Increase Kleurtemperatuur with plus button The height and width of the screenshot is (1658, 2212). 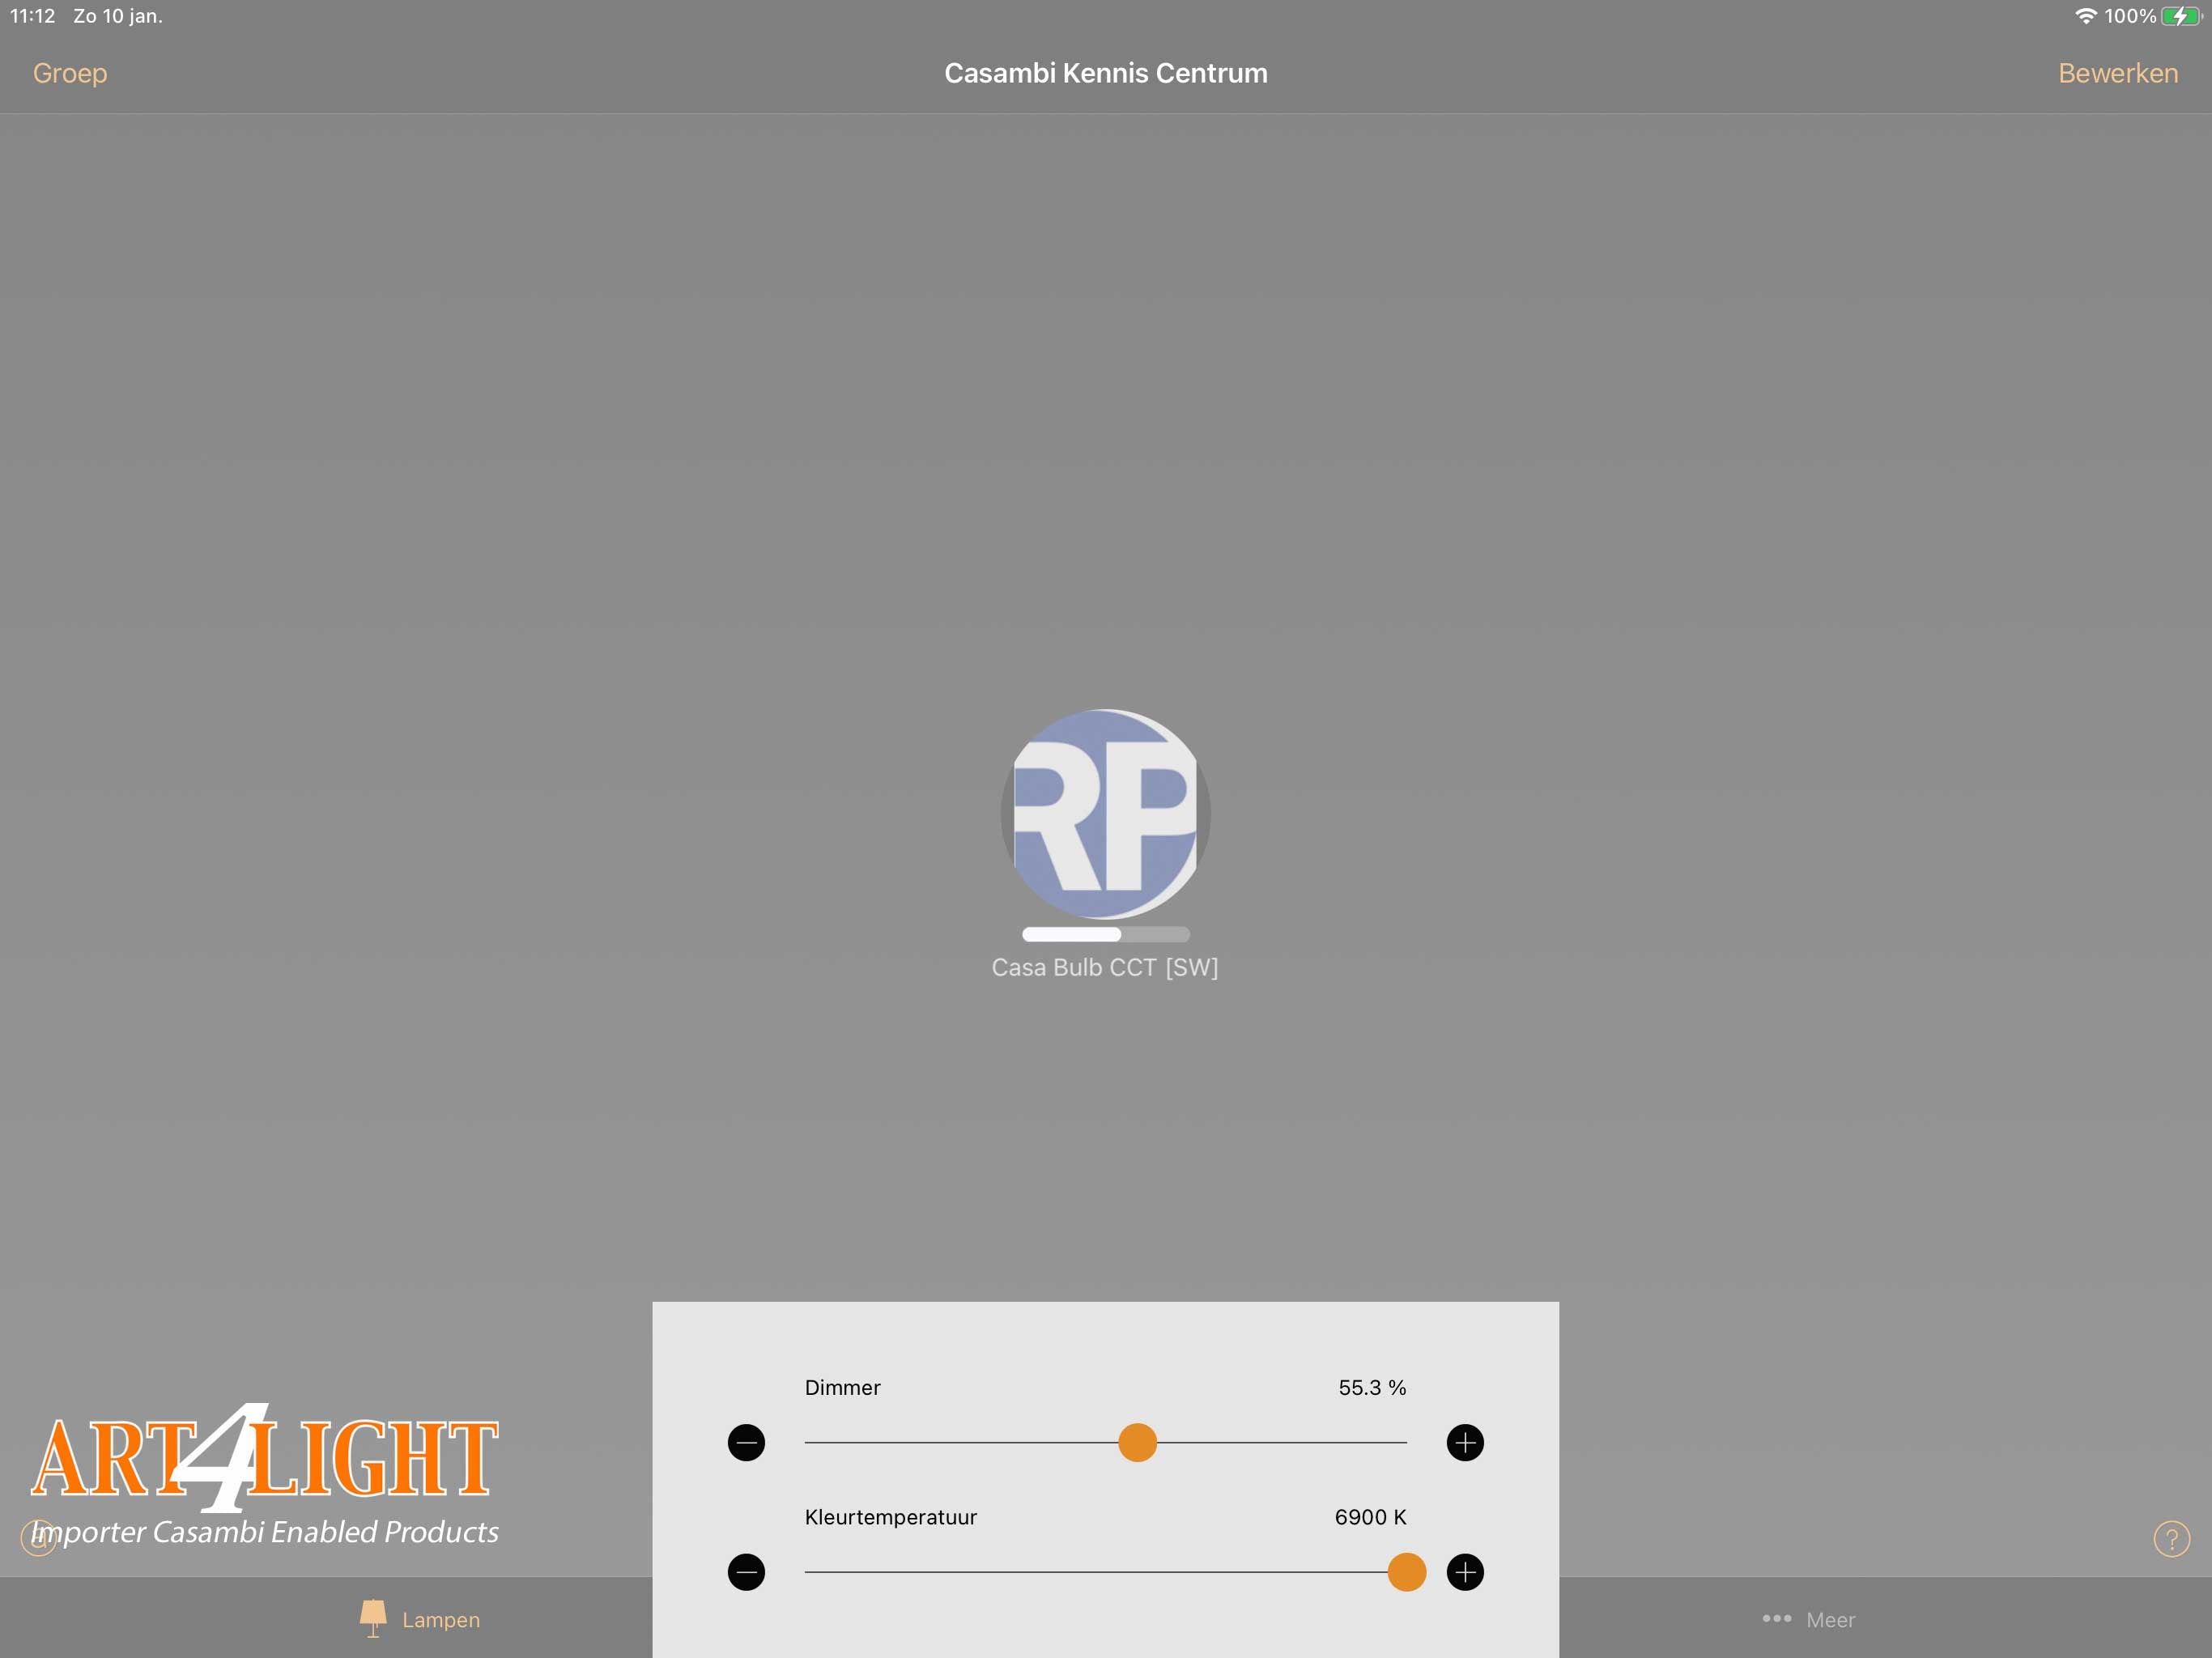click(1465, 1572)
